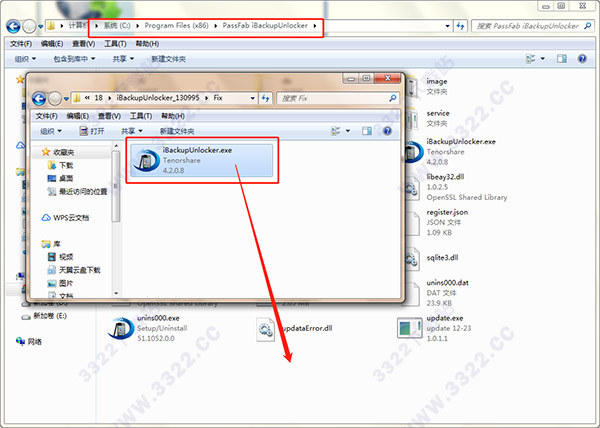
Task: Click iBackupUnlocker_130995 breadcrumb in Fix window
Action: click(x=158, y=98)
